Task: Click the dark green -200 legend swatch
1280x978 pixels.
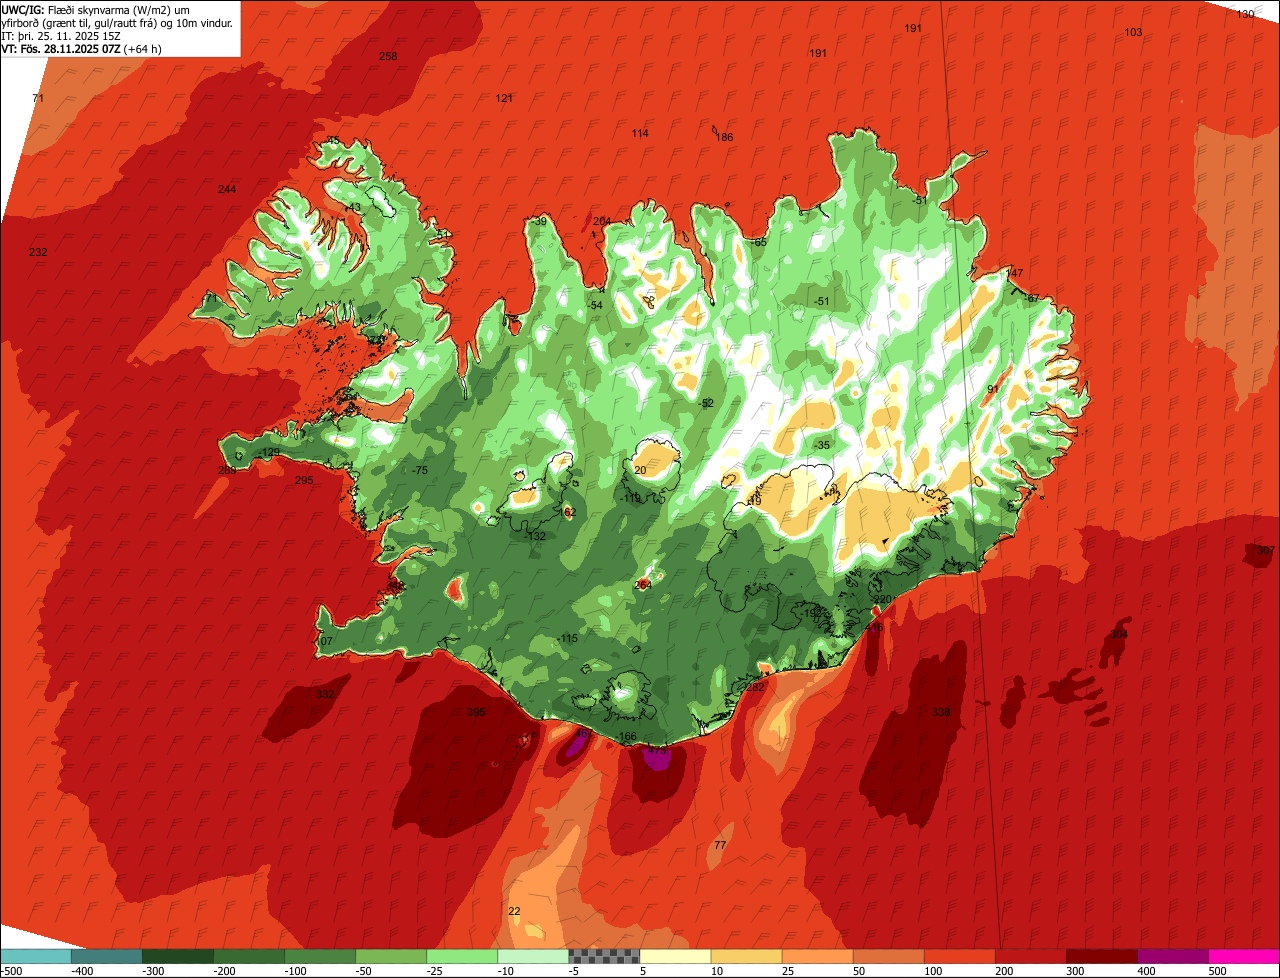Action: point(248,956)
